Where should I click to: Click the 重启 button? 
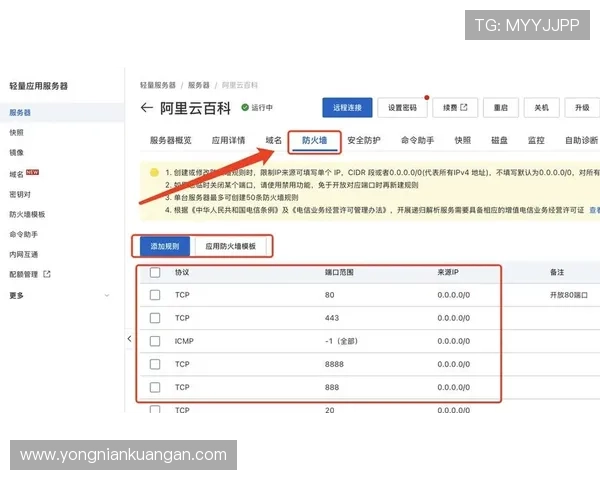point(501,108)
